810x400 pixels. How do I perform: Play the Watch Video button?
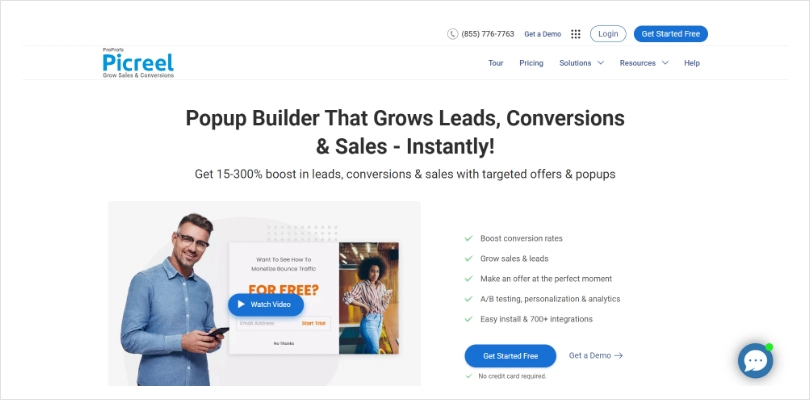[x=266, y=304]
